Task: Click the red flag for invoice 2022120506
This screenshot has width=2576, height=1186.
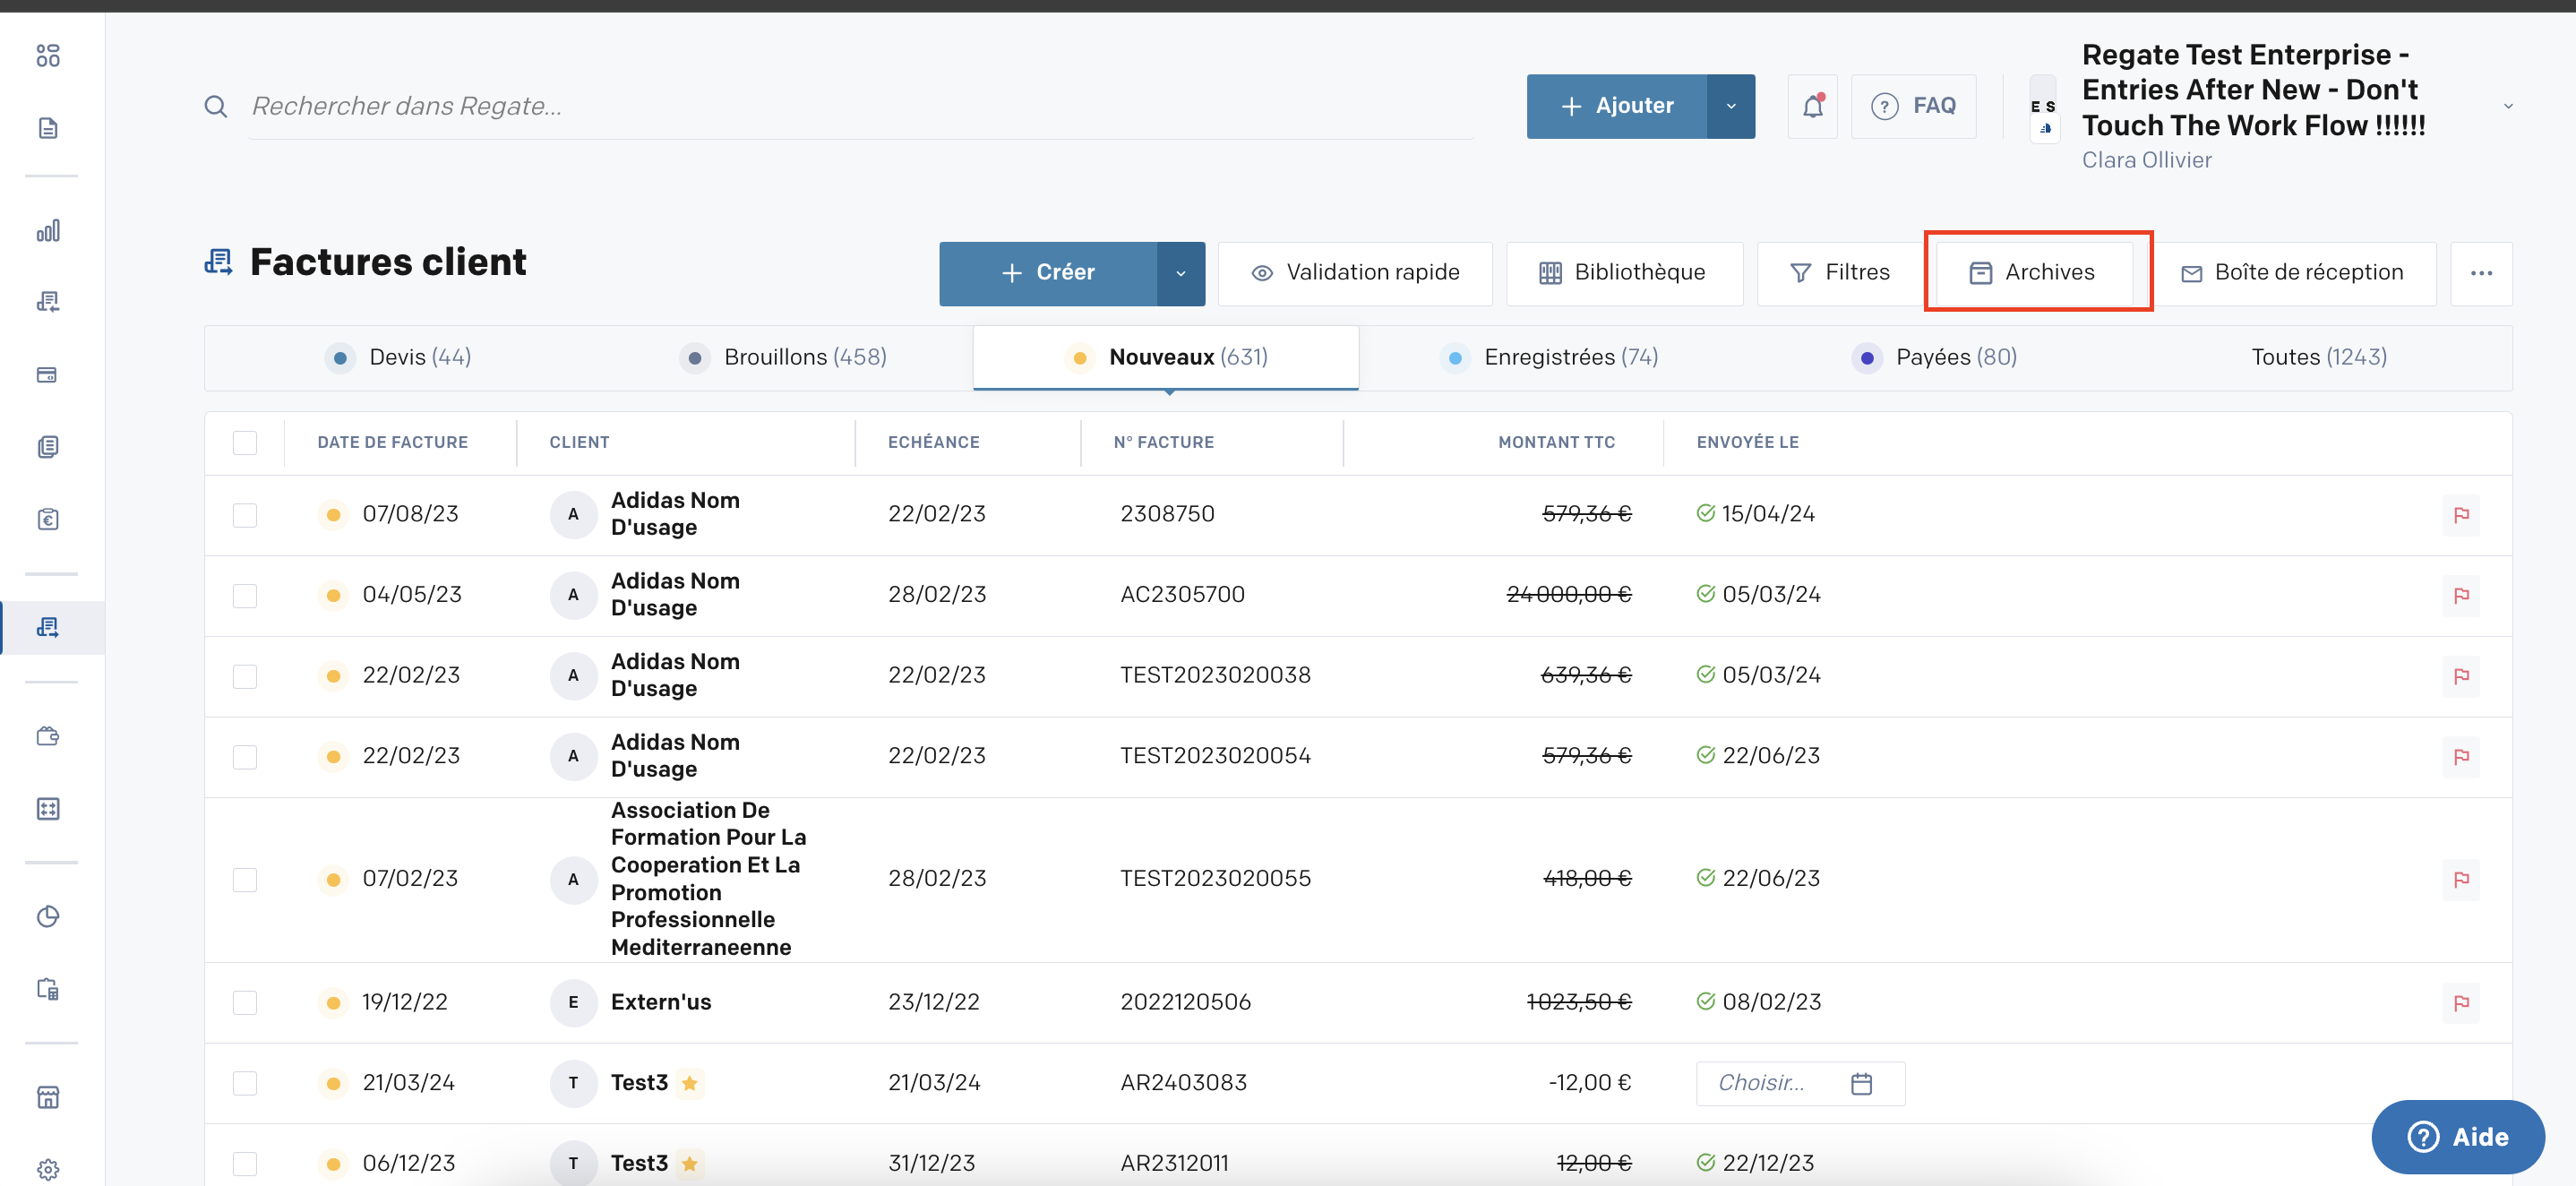Action: tap(2460, 1003)
